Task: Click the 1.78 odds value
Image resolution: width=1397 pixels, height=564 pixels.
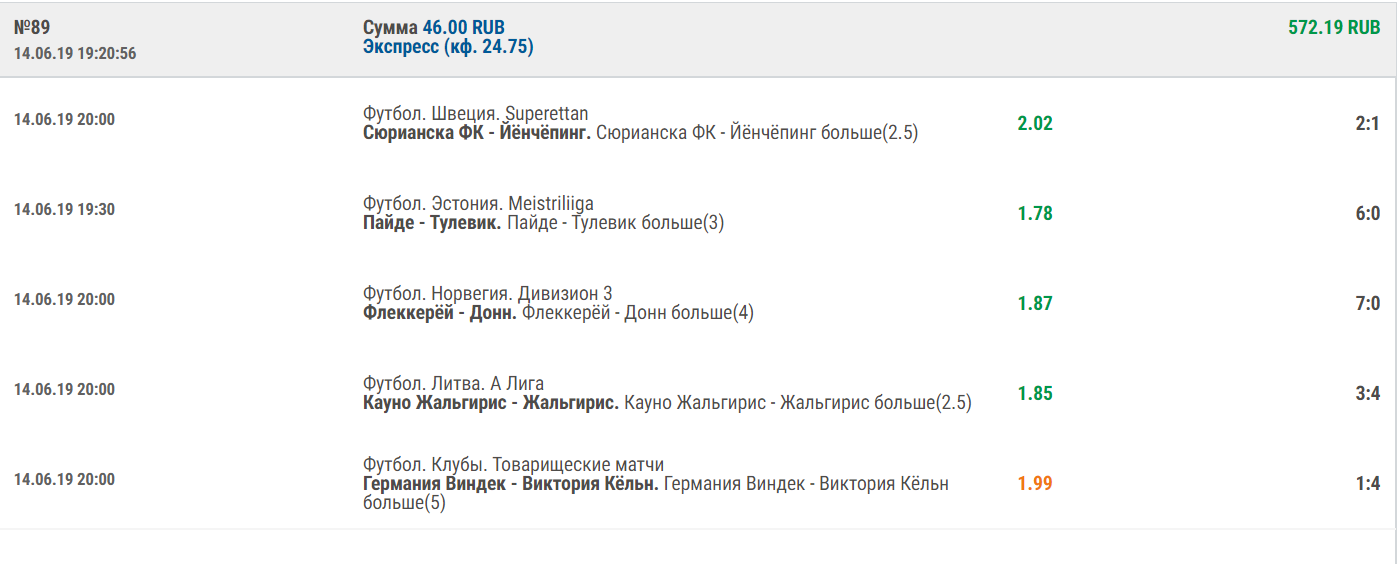Action: [1035, 213]
